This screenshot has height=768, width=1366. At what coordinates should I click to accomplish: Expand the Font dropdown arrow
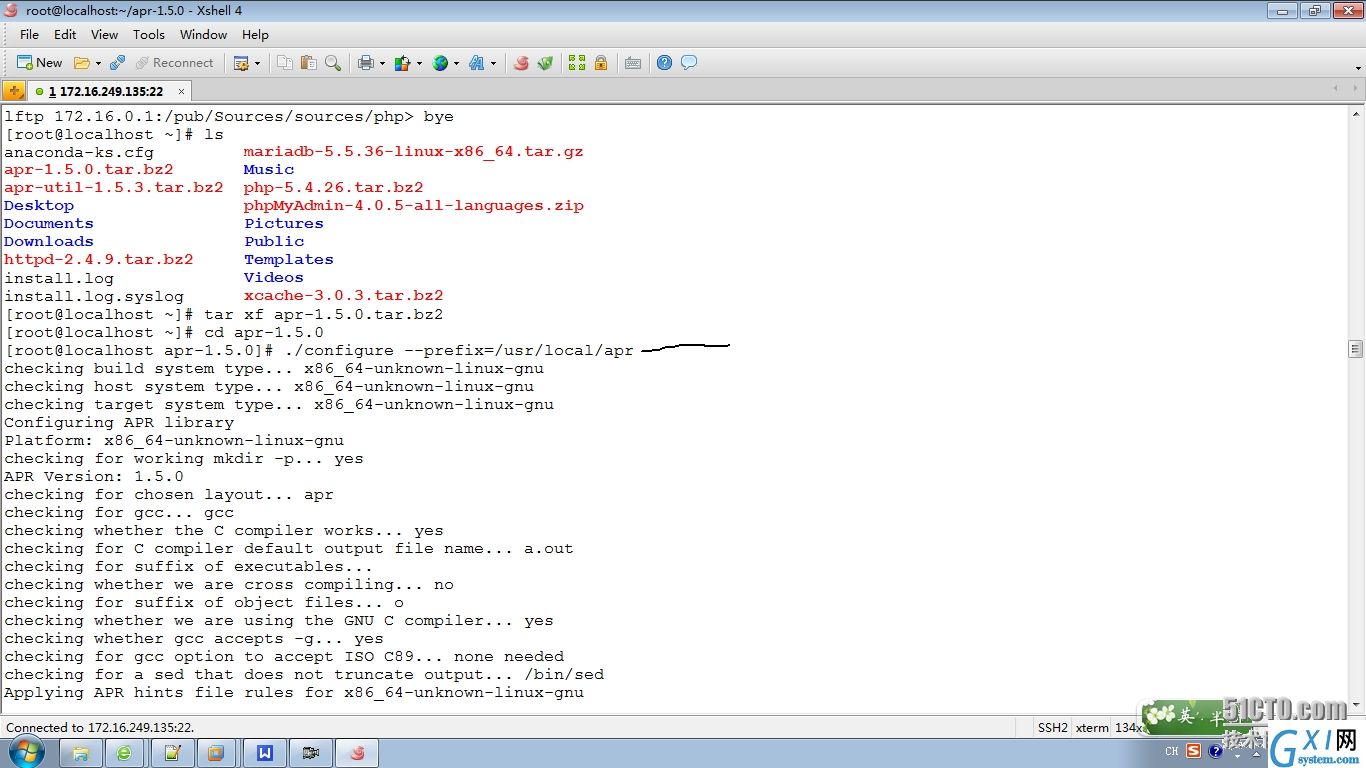493,63
